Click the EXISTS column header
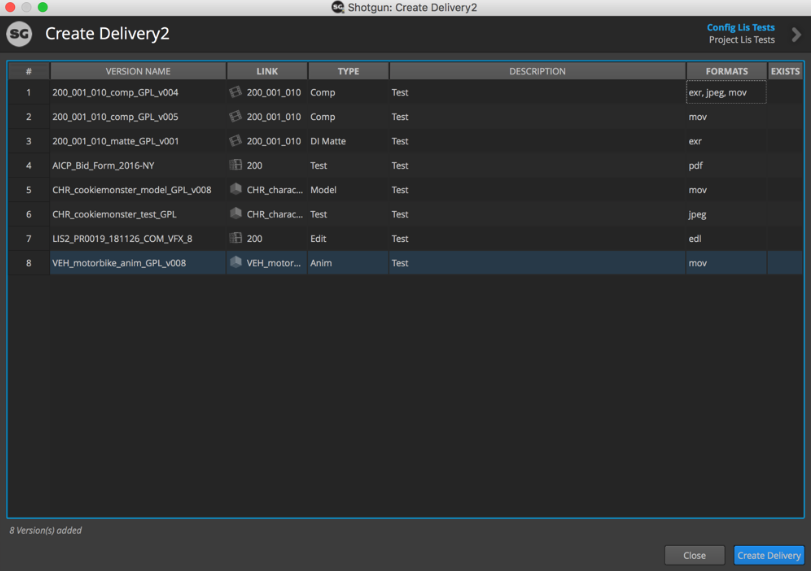Image resolution: width=811 pixels, height=571 pixels. tap(785, 71)
